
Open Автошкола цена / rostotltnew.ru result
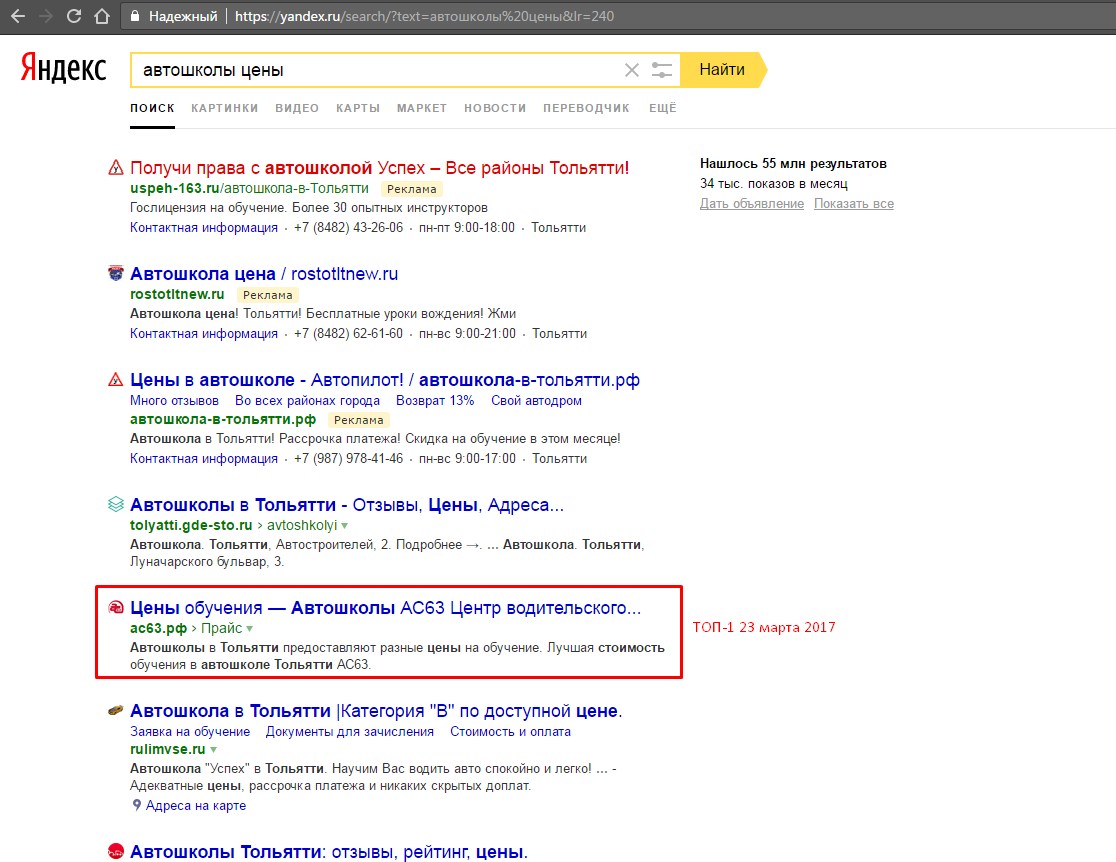pos(264,273)
